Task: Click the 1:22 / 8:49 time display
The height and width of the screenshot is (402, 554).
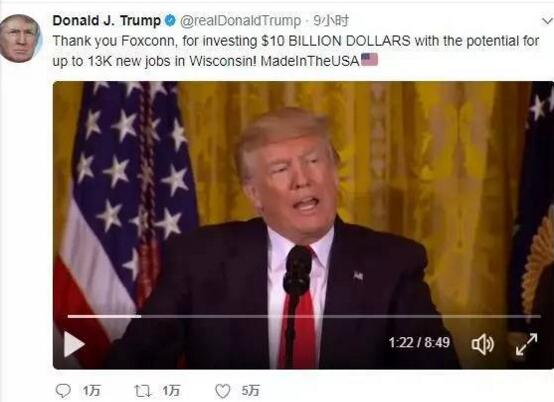Action: click(419, 342)
